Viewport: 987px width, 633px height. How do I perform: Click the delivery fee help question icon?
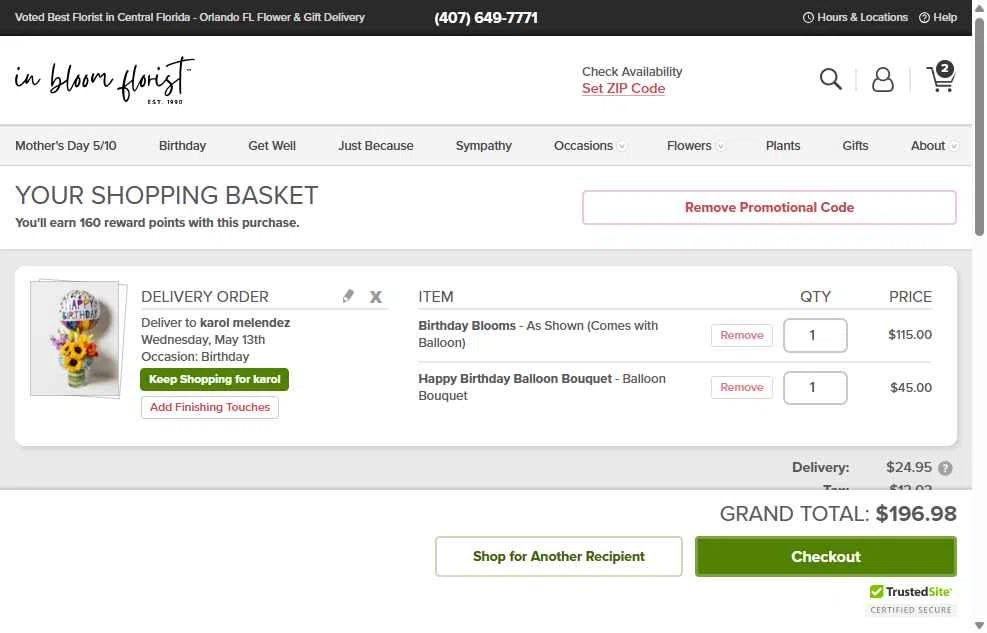[x=945, y=468]
